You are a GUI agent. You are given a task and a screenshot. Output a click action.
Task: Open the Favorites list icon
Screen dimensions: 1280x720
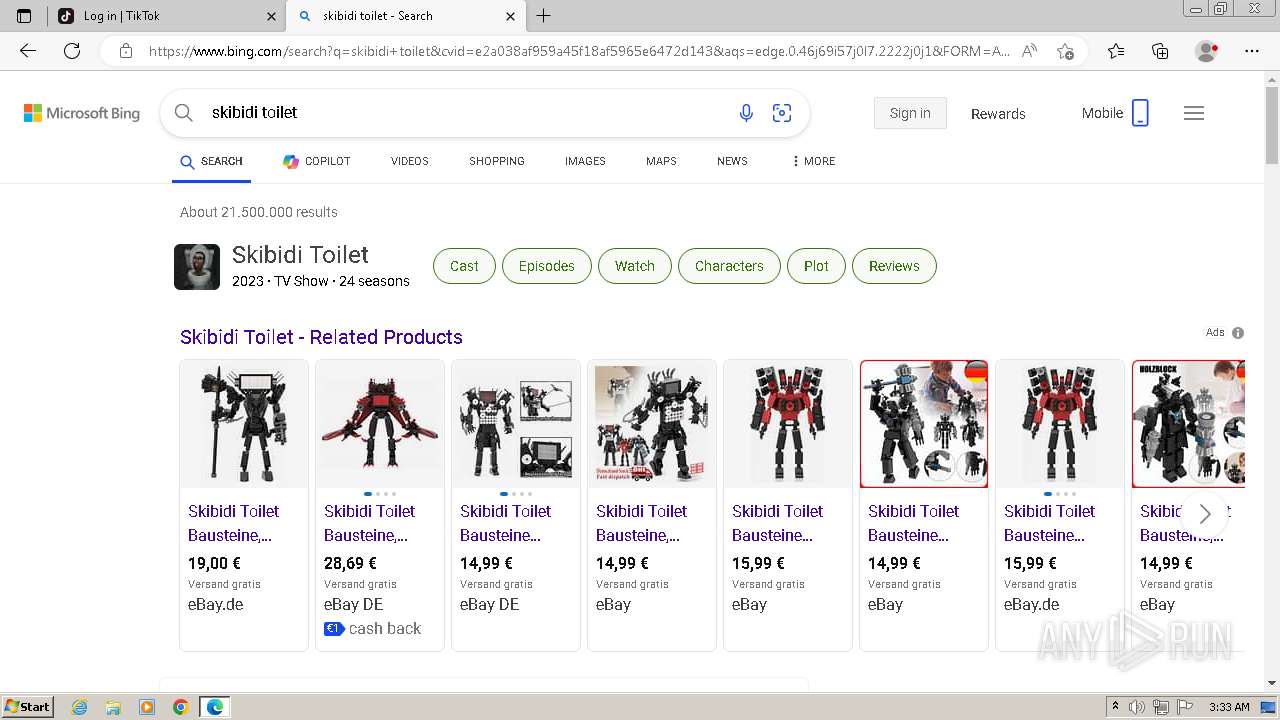point(1116,51)
